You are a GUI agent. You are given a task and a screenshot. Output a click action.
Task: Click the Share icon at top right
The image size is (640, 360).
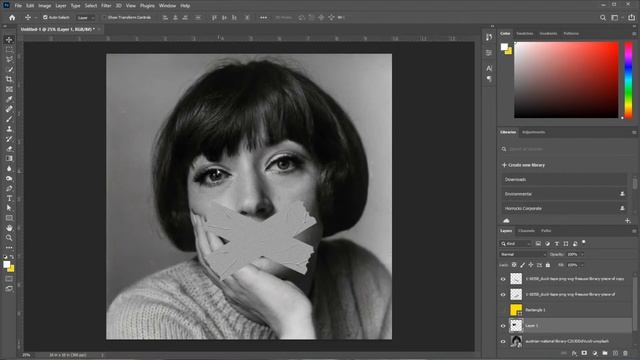631,18
